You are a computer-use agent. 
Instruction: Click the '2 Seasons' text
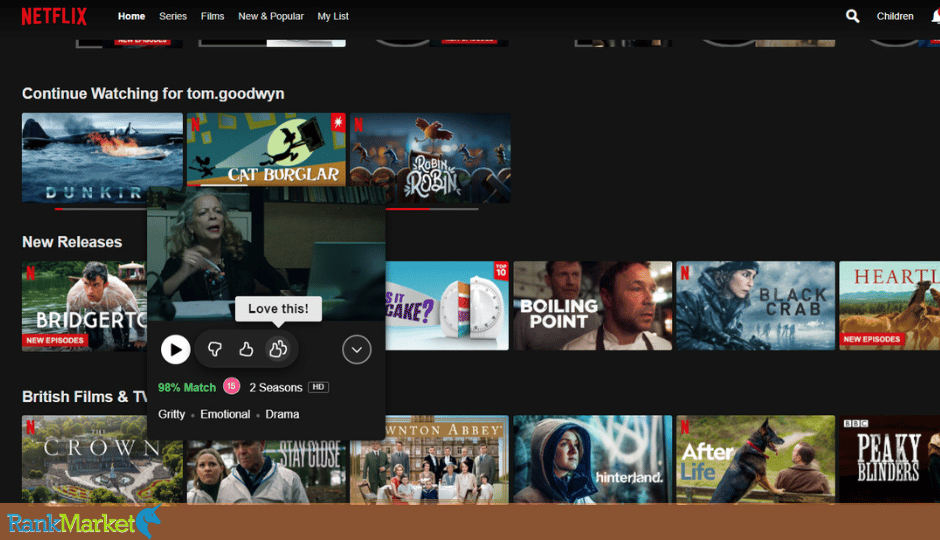(x=276, y=387)
